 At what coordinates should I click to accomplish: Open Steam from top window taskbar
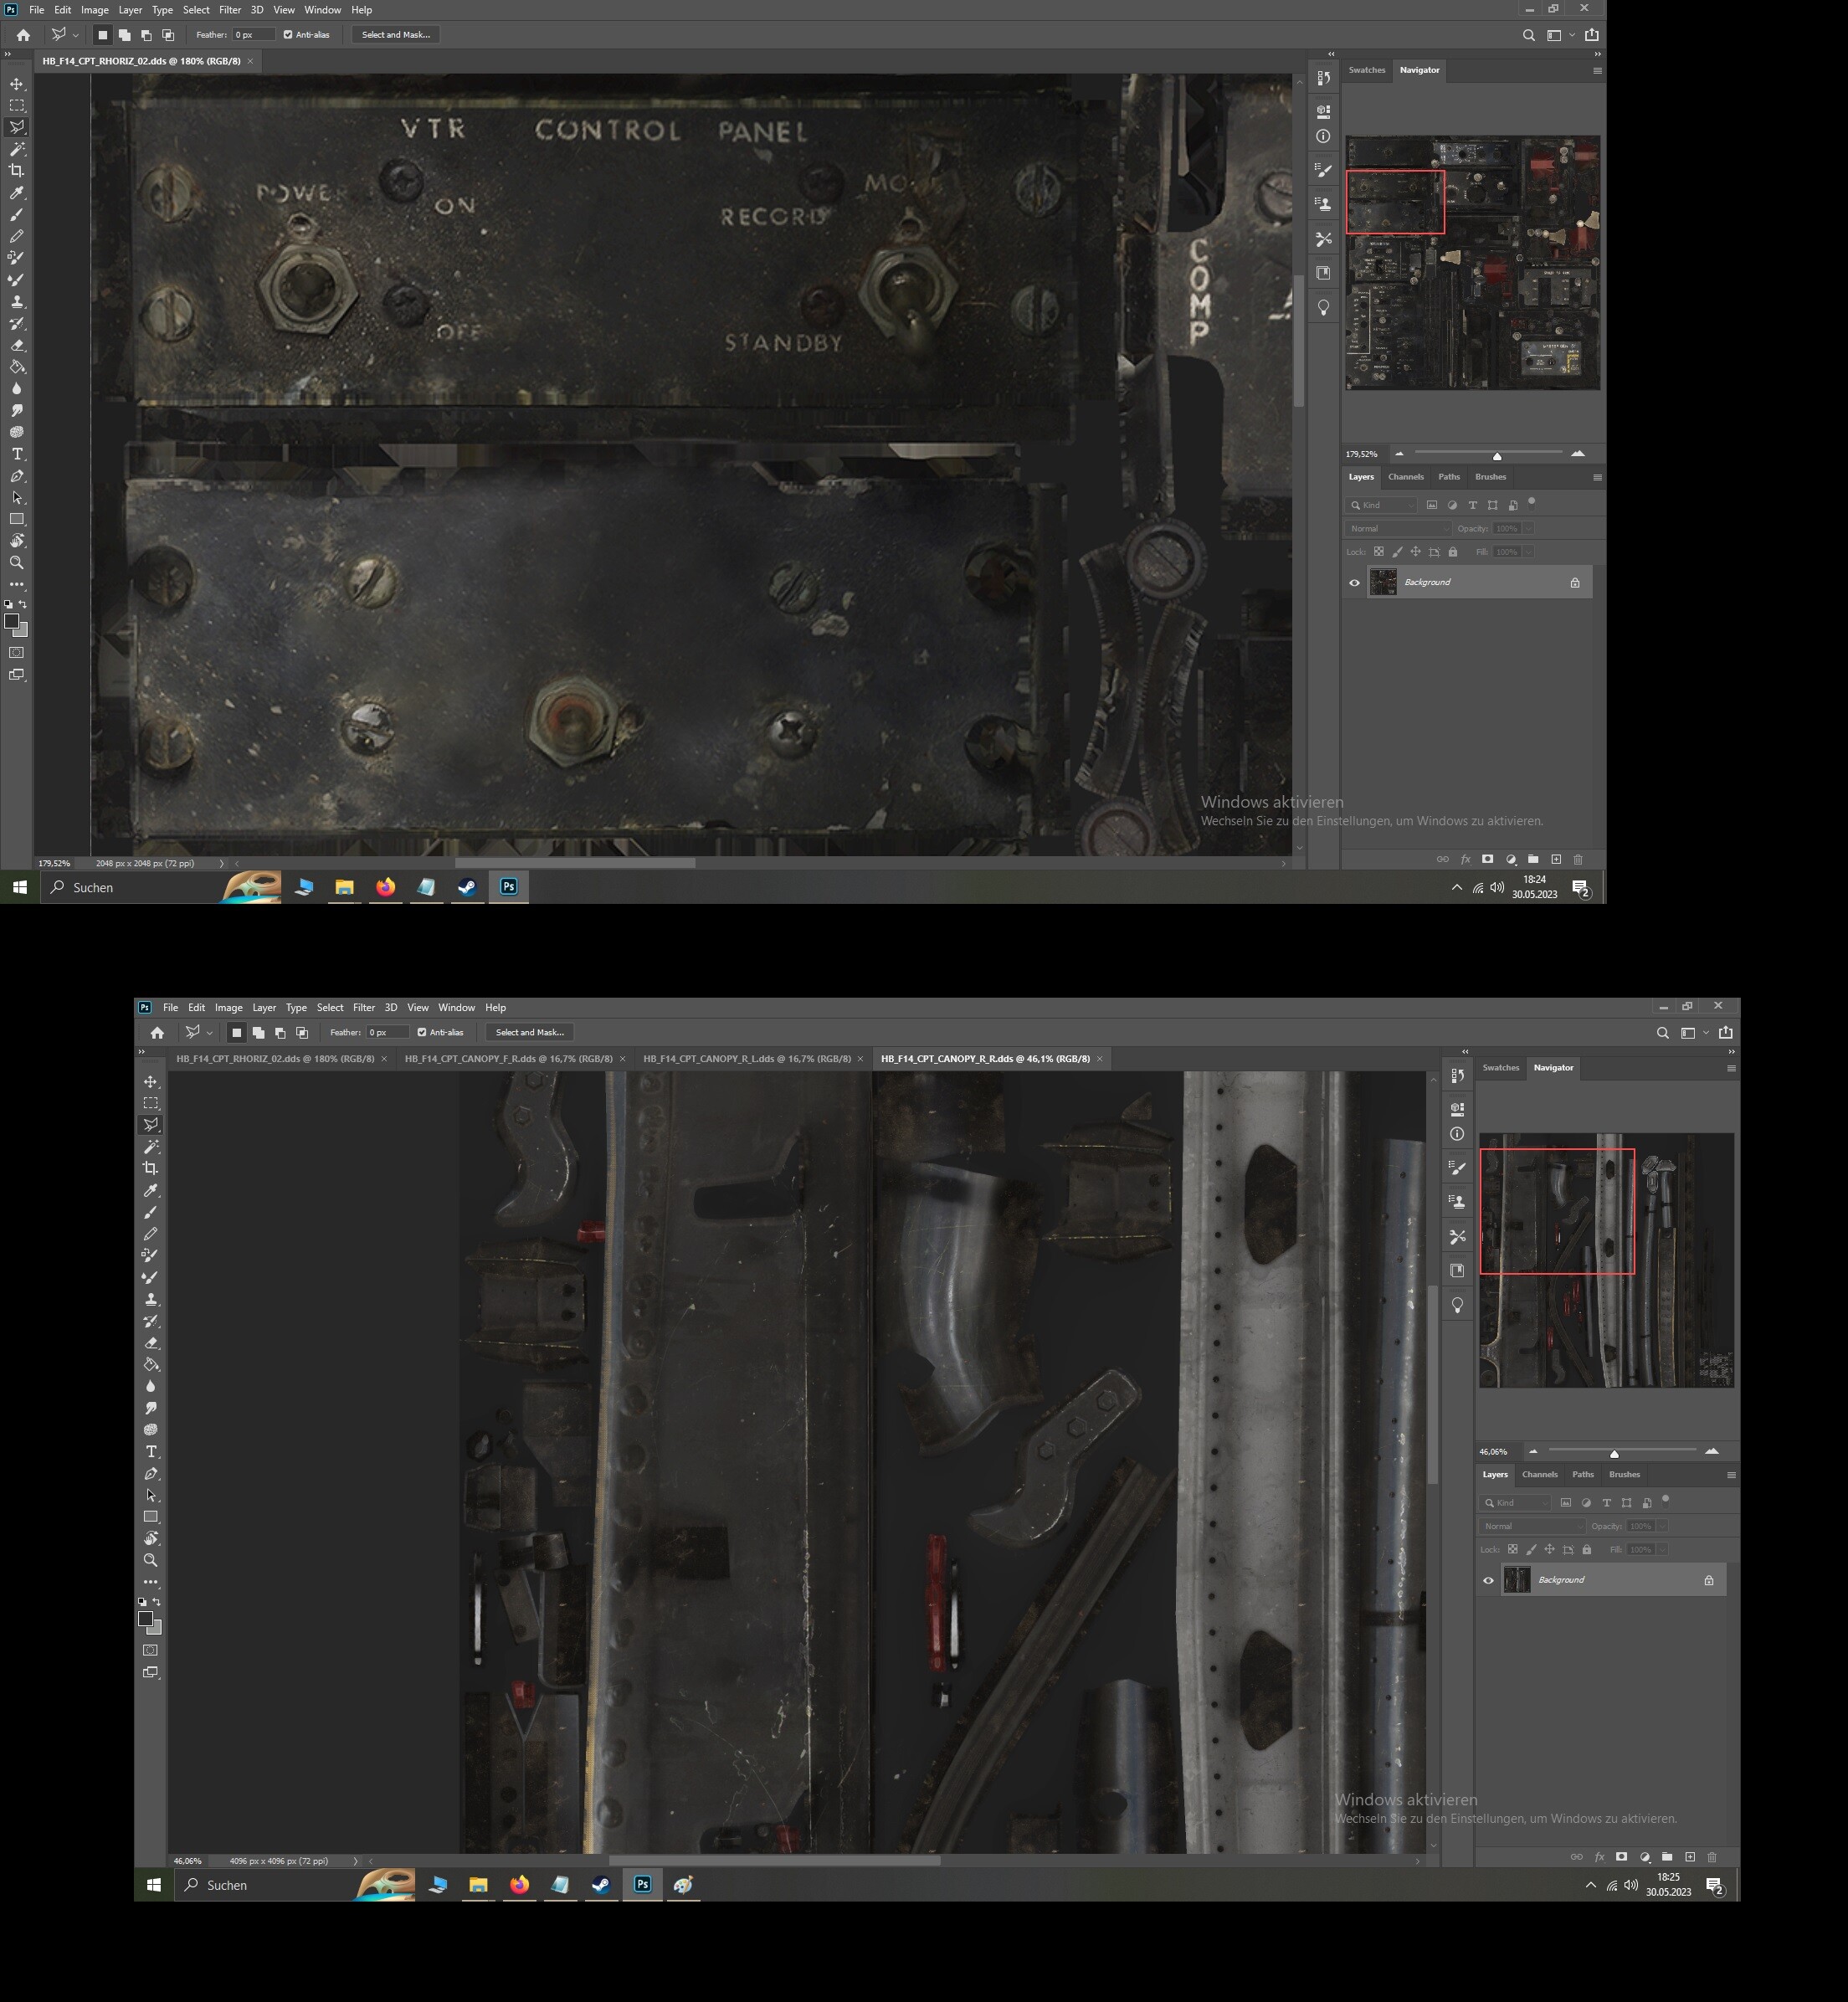click(467, 887)
